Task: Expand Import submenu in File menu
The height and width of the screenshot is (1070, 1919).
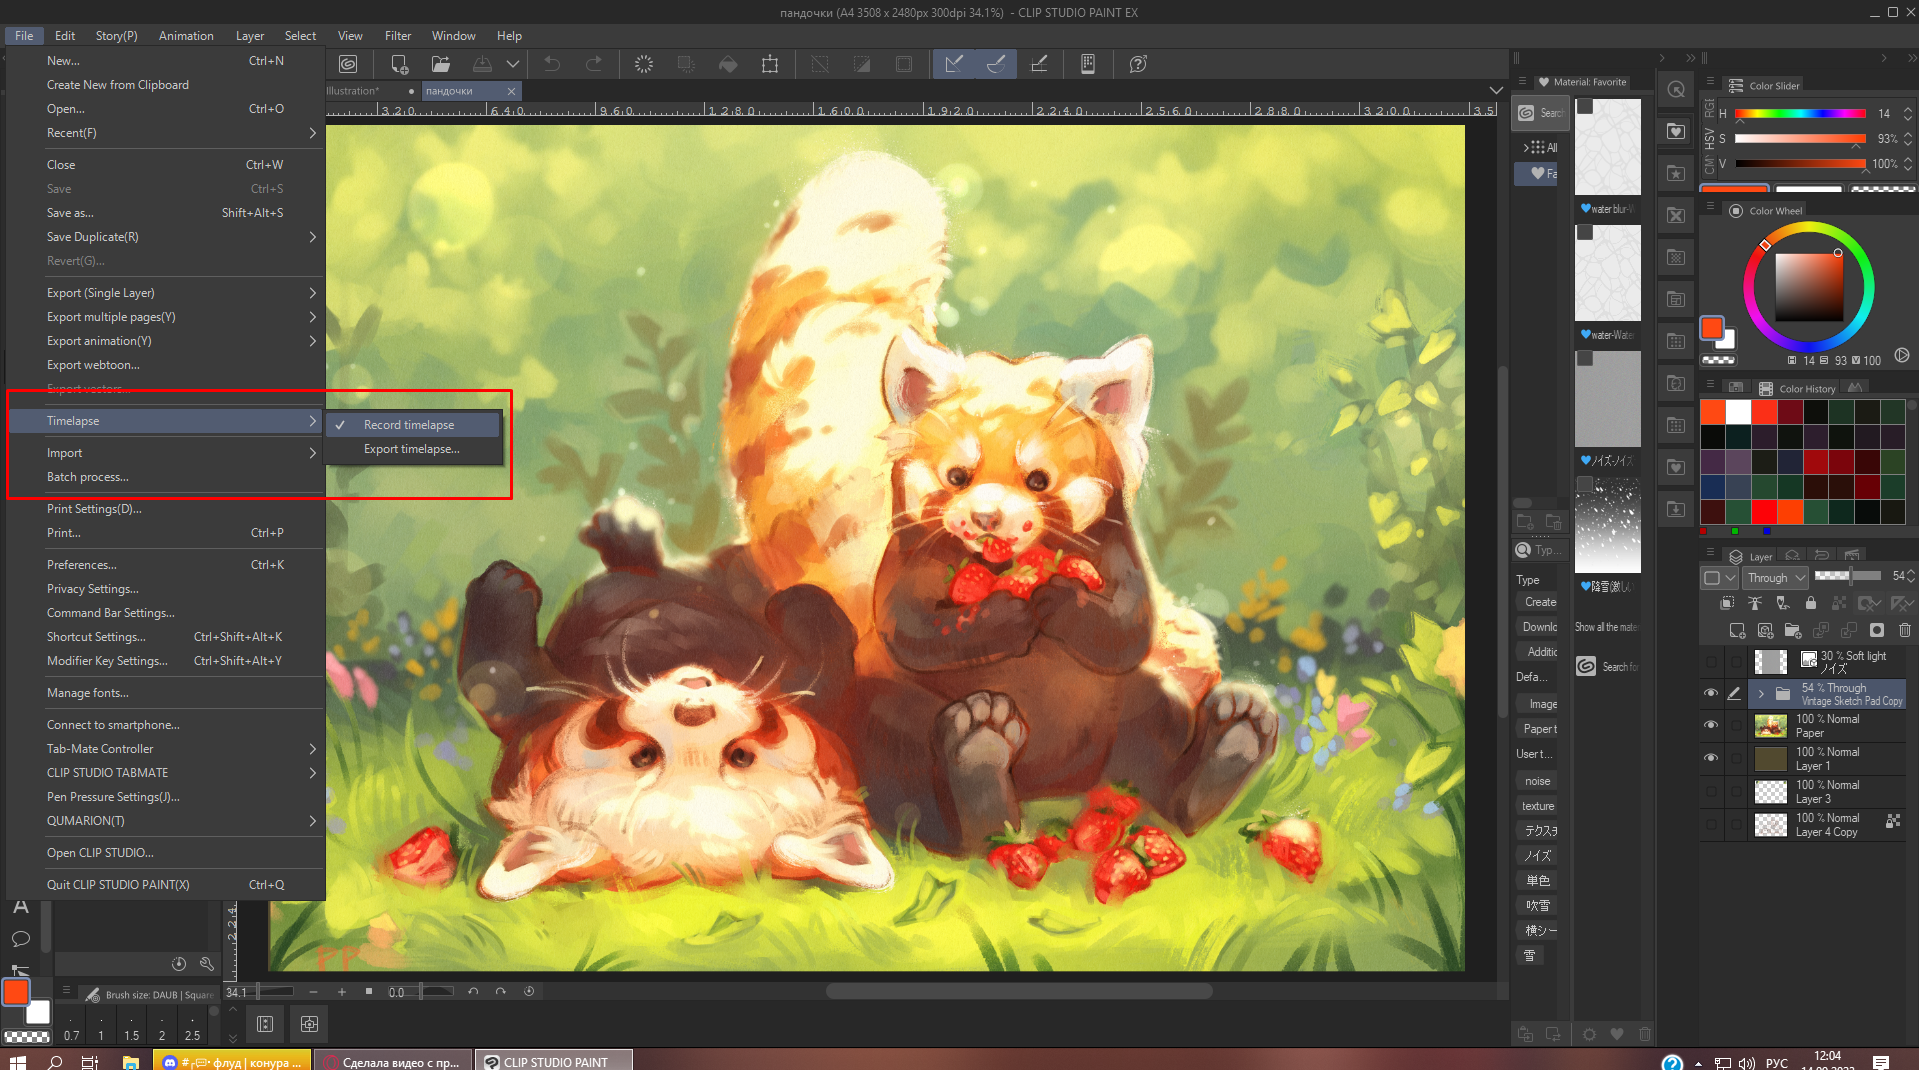Action: [166, 453]
